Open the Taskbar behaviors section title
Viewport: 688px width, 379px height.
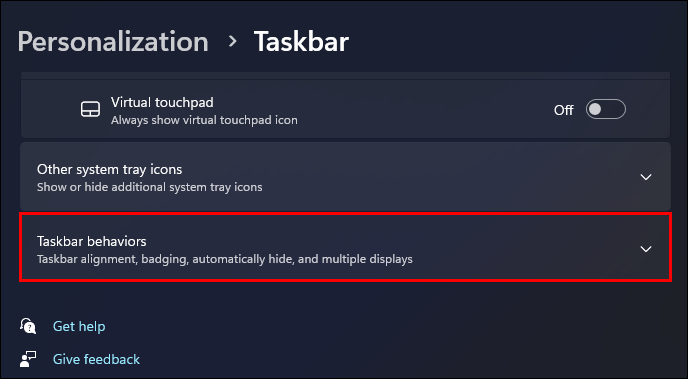click(x=92, y=241)
